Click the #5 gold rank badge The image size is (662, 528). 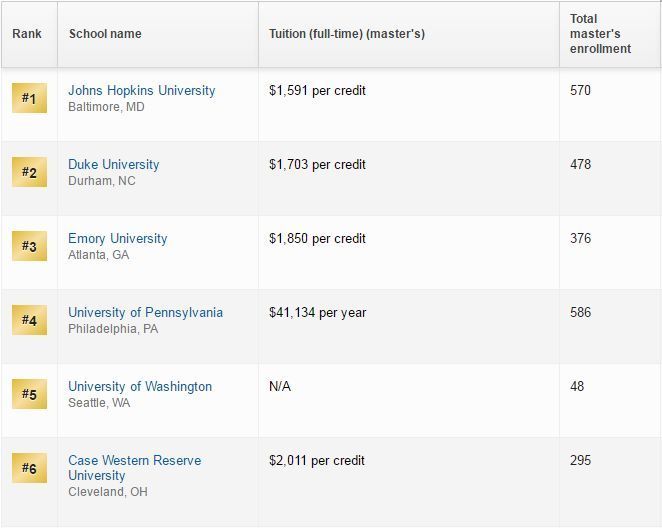[x=29, y=394]
